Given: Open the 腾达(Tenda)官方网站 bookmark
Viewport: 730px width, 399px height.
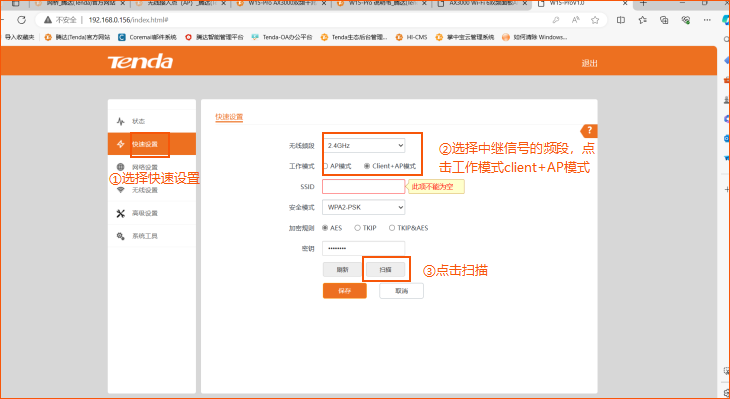Looking at the screenshot, I should click(x=78, y=37).
